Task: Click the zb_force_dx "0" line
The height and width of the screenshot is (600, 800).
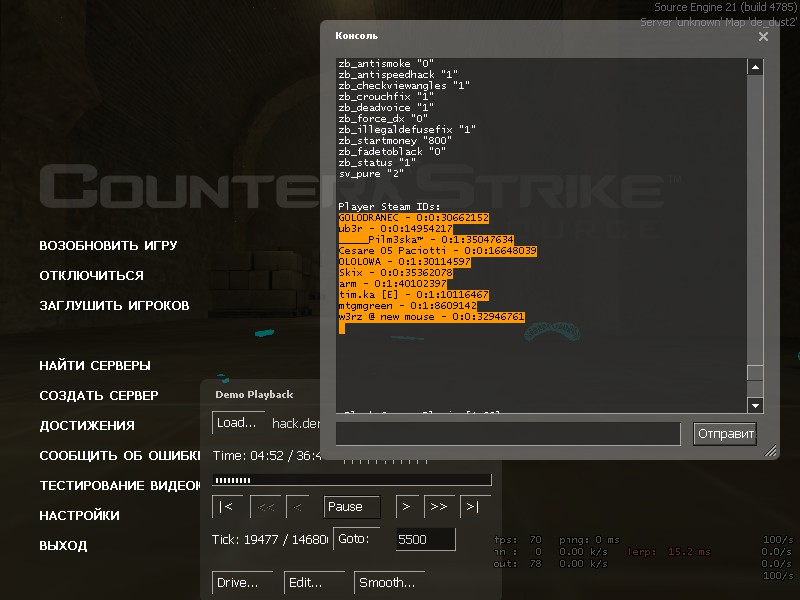Action: point(383,118)
